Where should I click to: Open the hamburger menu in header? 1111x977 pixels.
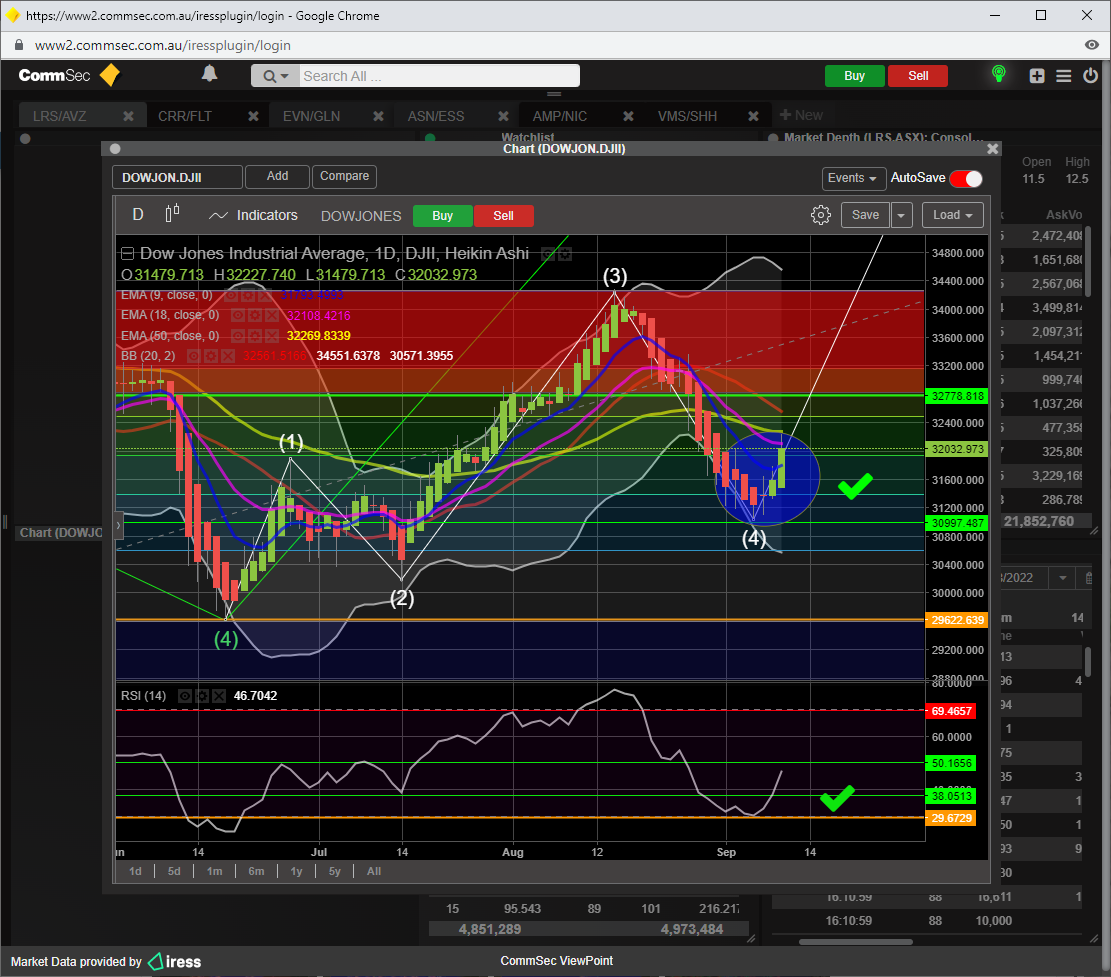click(1063, 76)
